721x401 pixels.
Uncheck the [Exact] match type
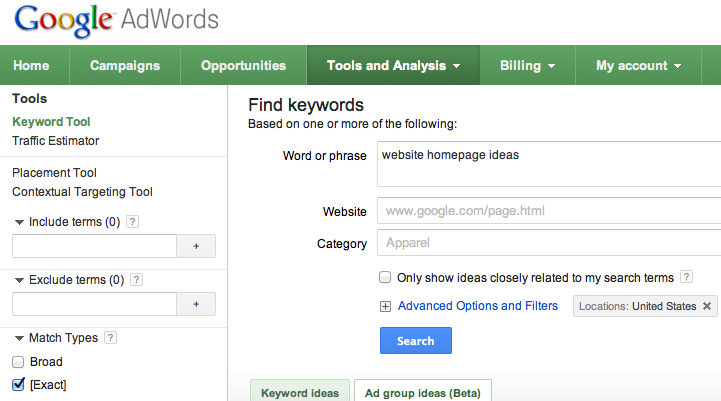click(x=18, y=384)
